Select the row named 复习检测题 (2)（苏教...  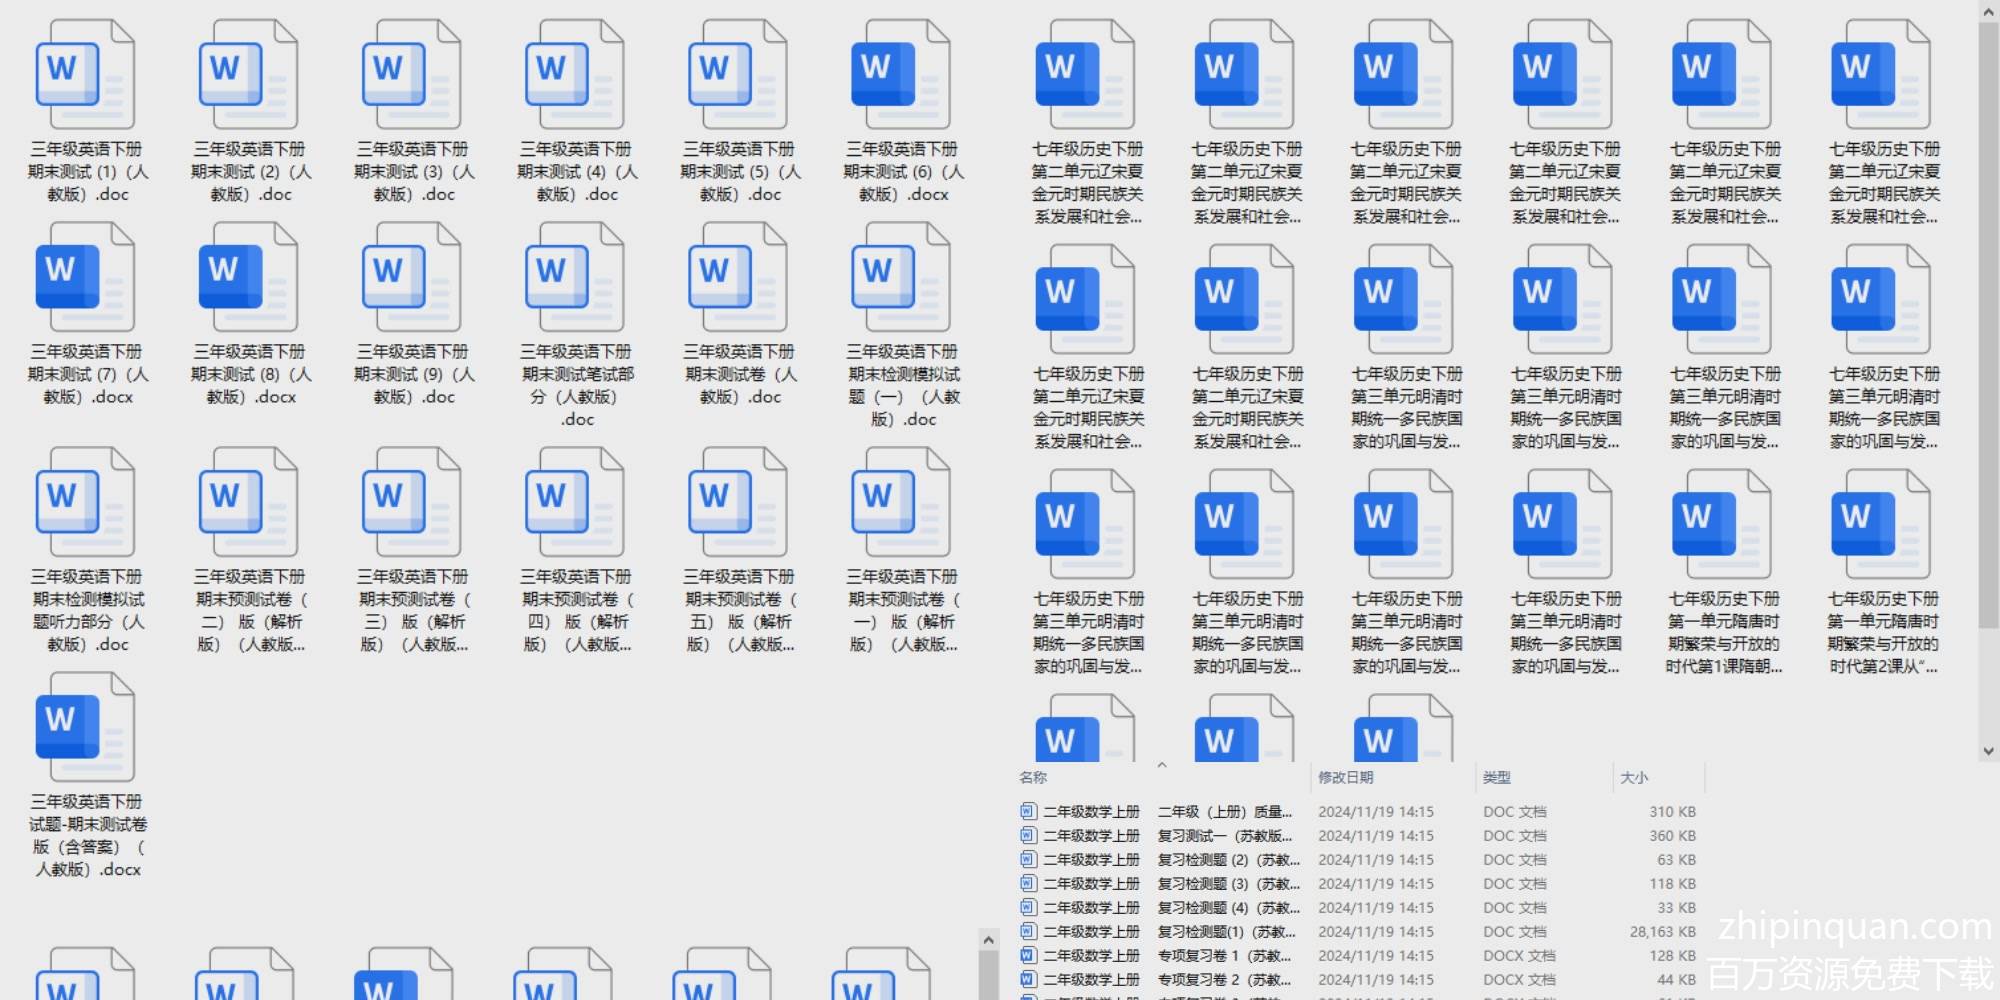pos(1358,859)
